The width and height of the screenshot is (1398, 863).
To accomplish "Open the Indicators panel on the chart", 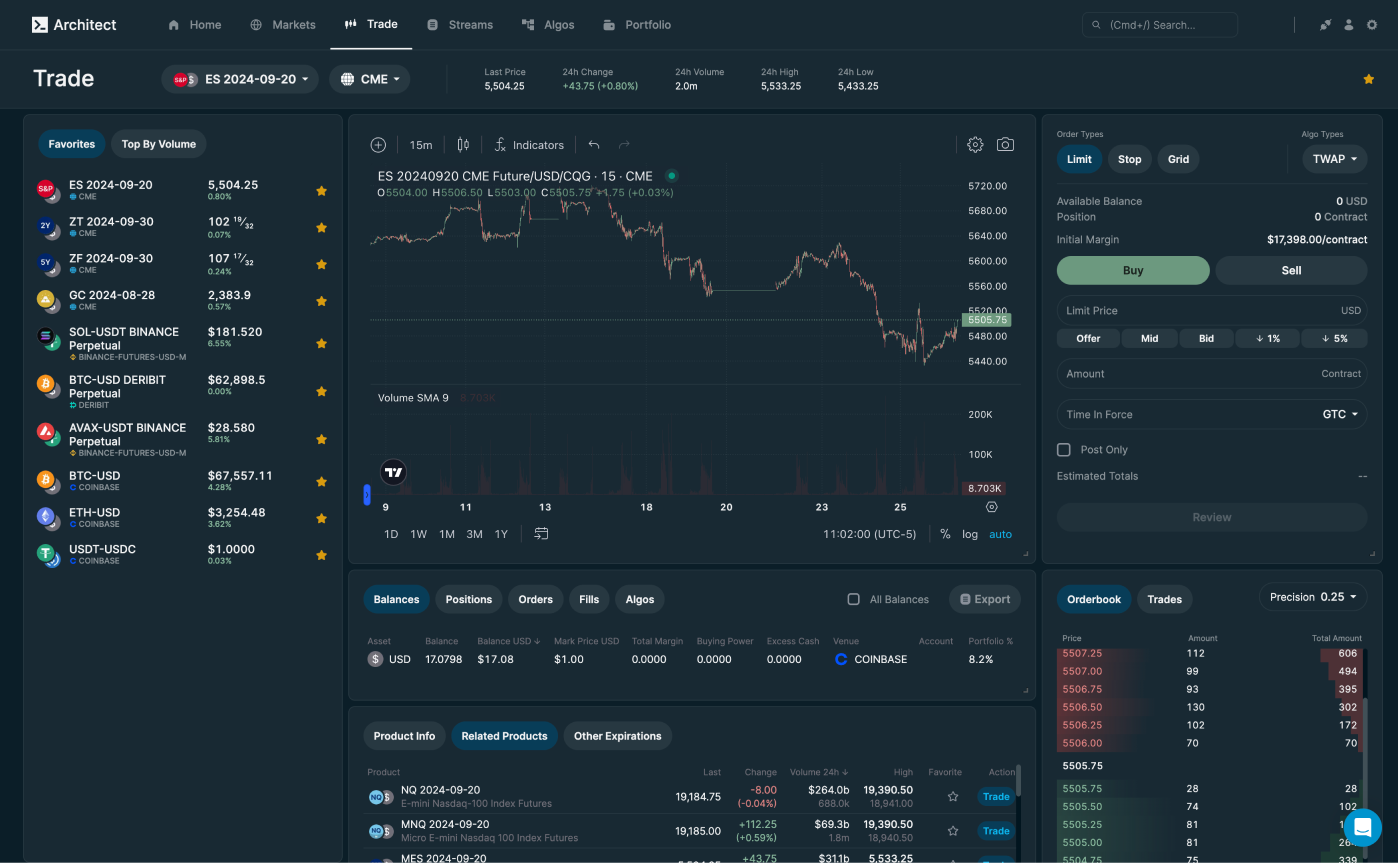I will 529,145.
